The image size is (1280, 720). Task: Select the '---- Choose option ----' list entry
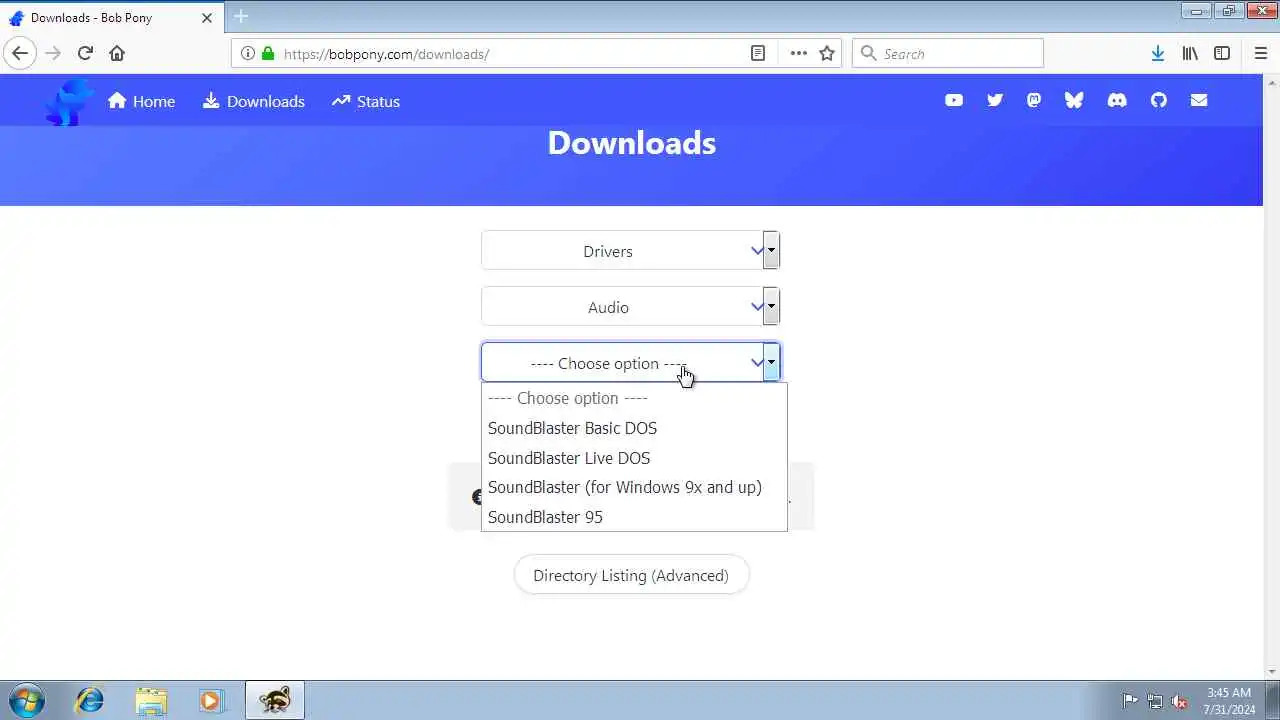pos(634,398)
